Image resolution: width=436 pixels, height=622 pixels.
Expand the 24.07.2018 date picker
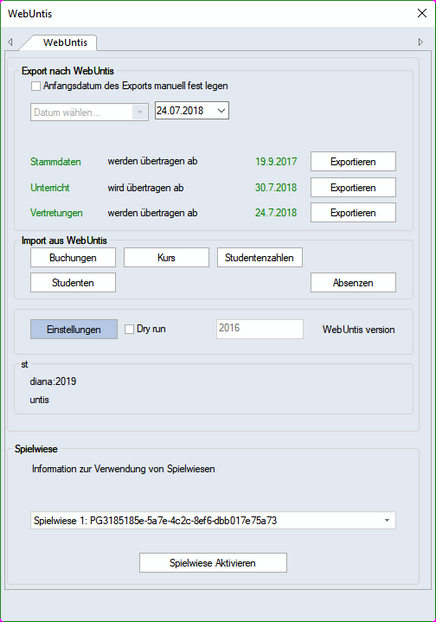tap(221, 111)
